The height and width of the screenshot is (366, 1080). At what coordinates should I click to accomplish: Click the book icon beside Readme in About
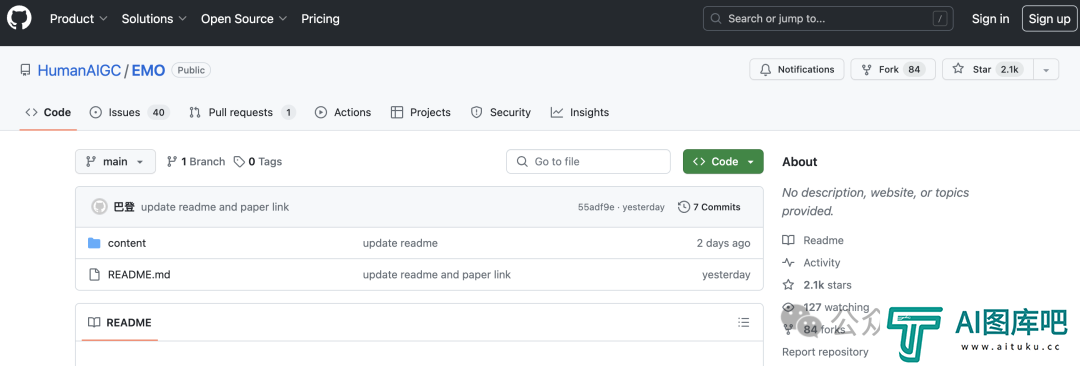(x=788, y=241)
